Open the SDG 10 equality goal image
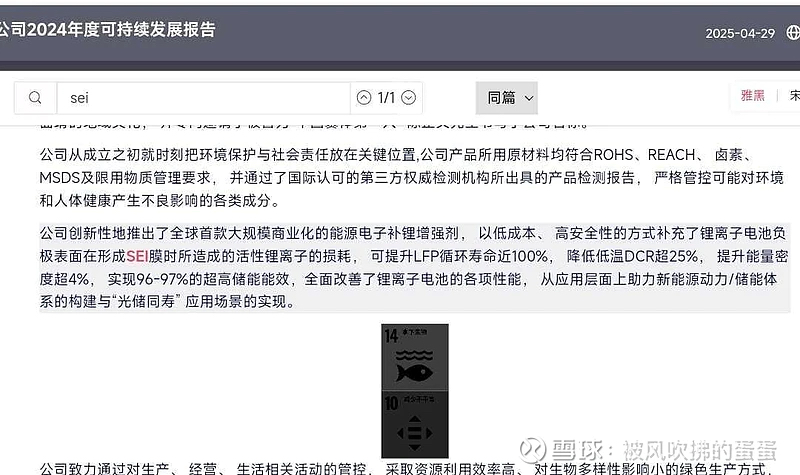800x475 pixels. point(415,424)
